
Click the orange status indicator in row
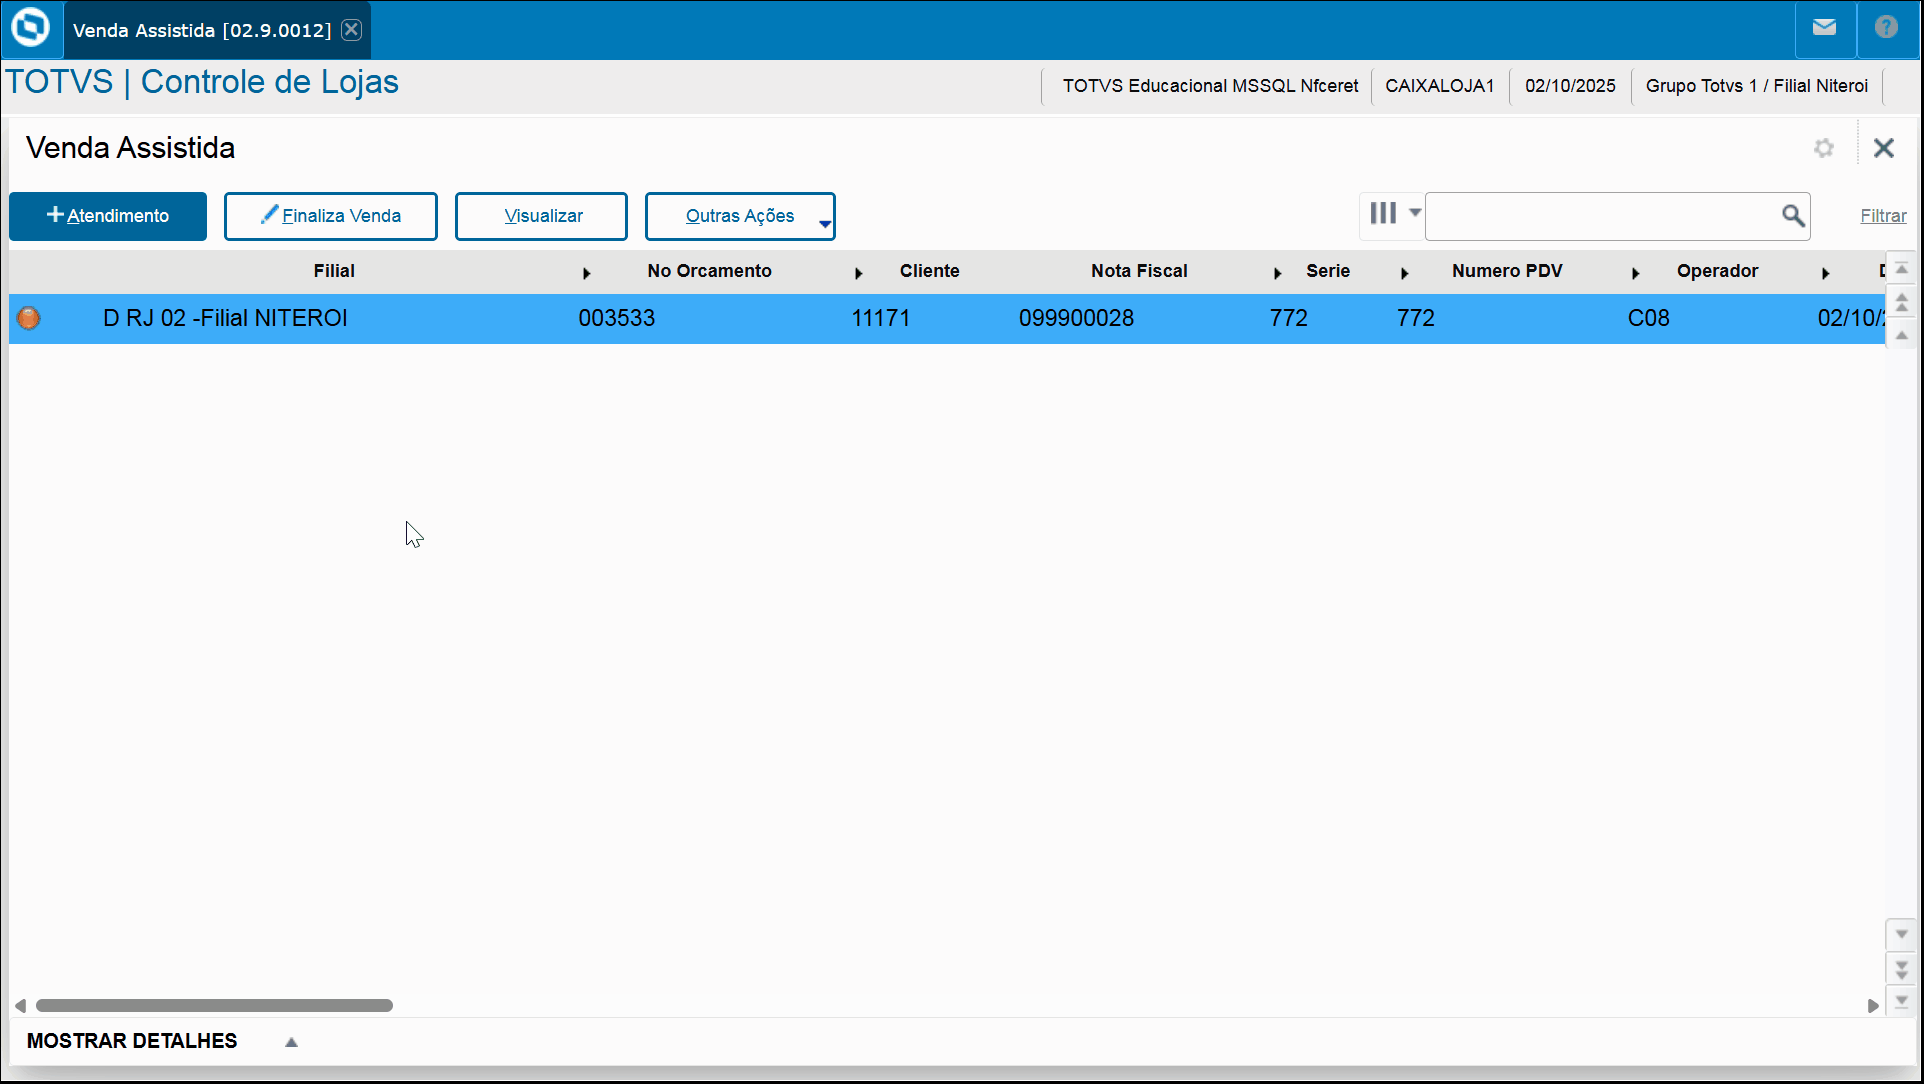pos(29,318)
